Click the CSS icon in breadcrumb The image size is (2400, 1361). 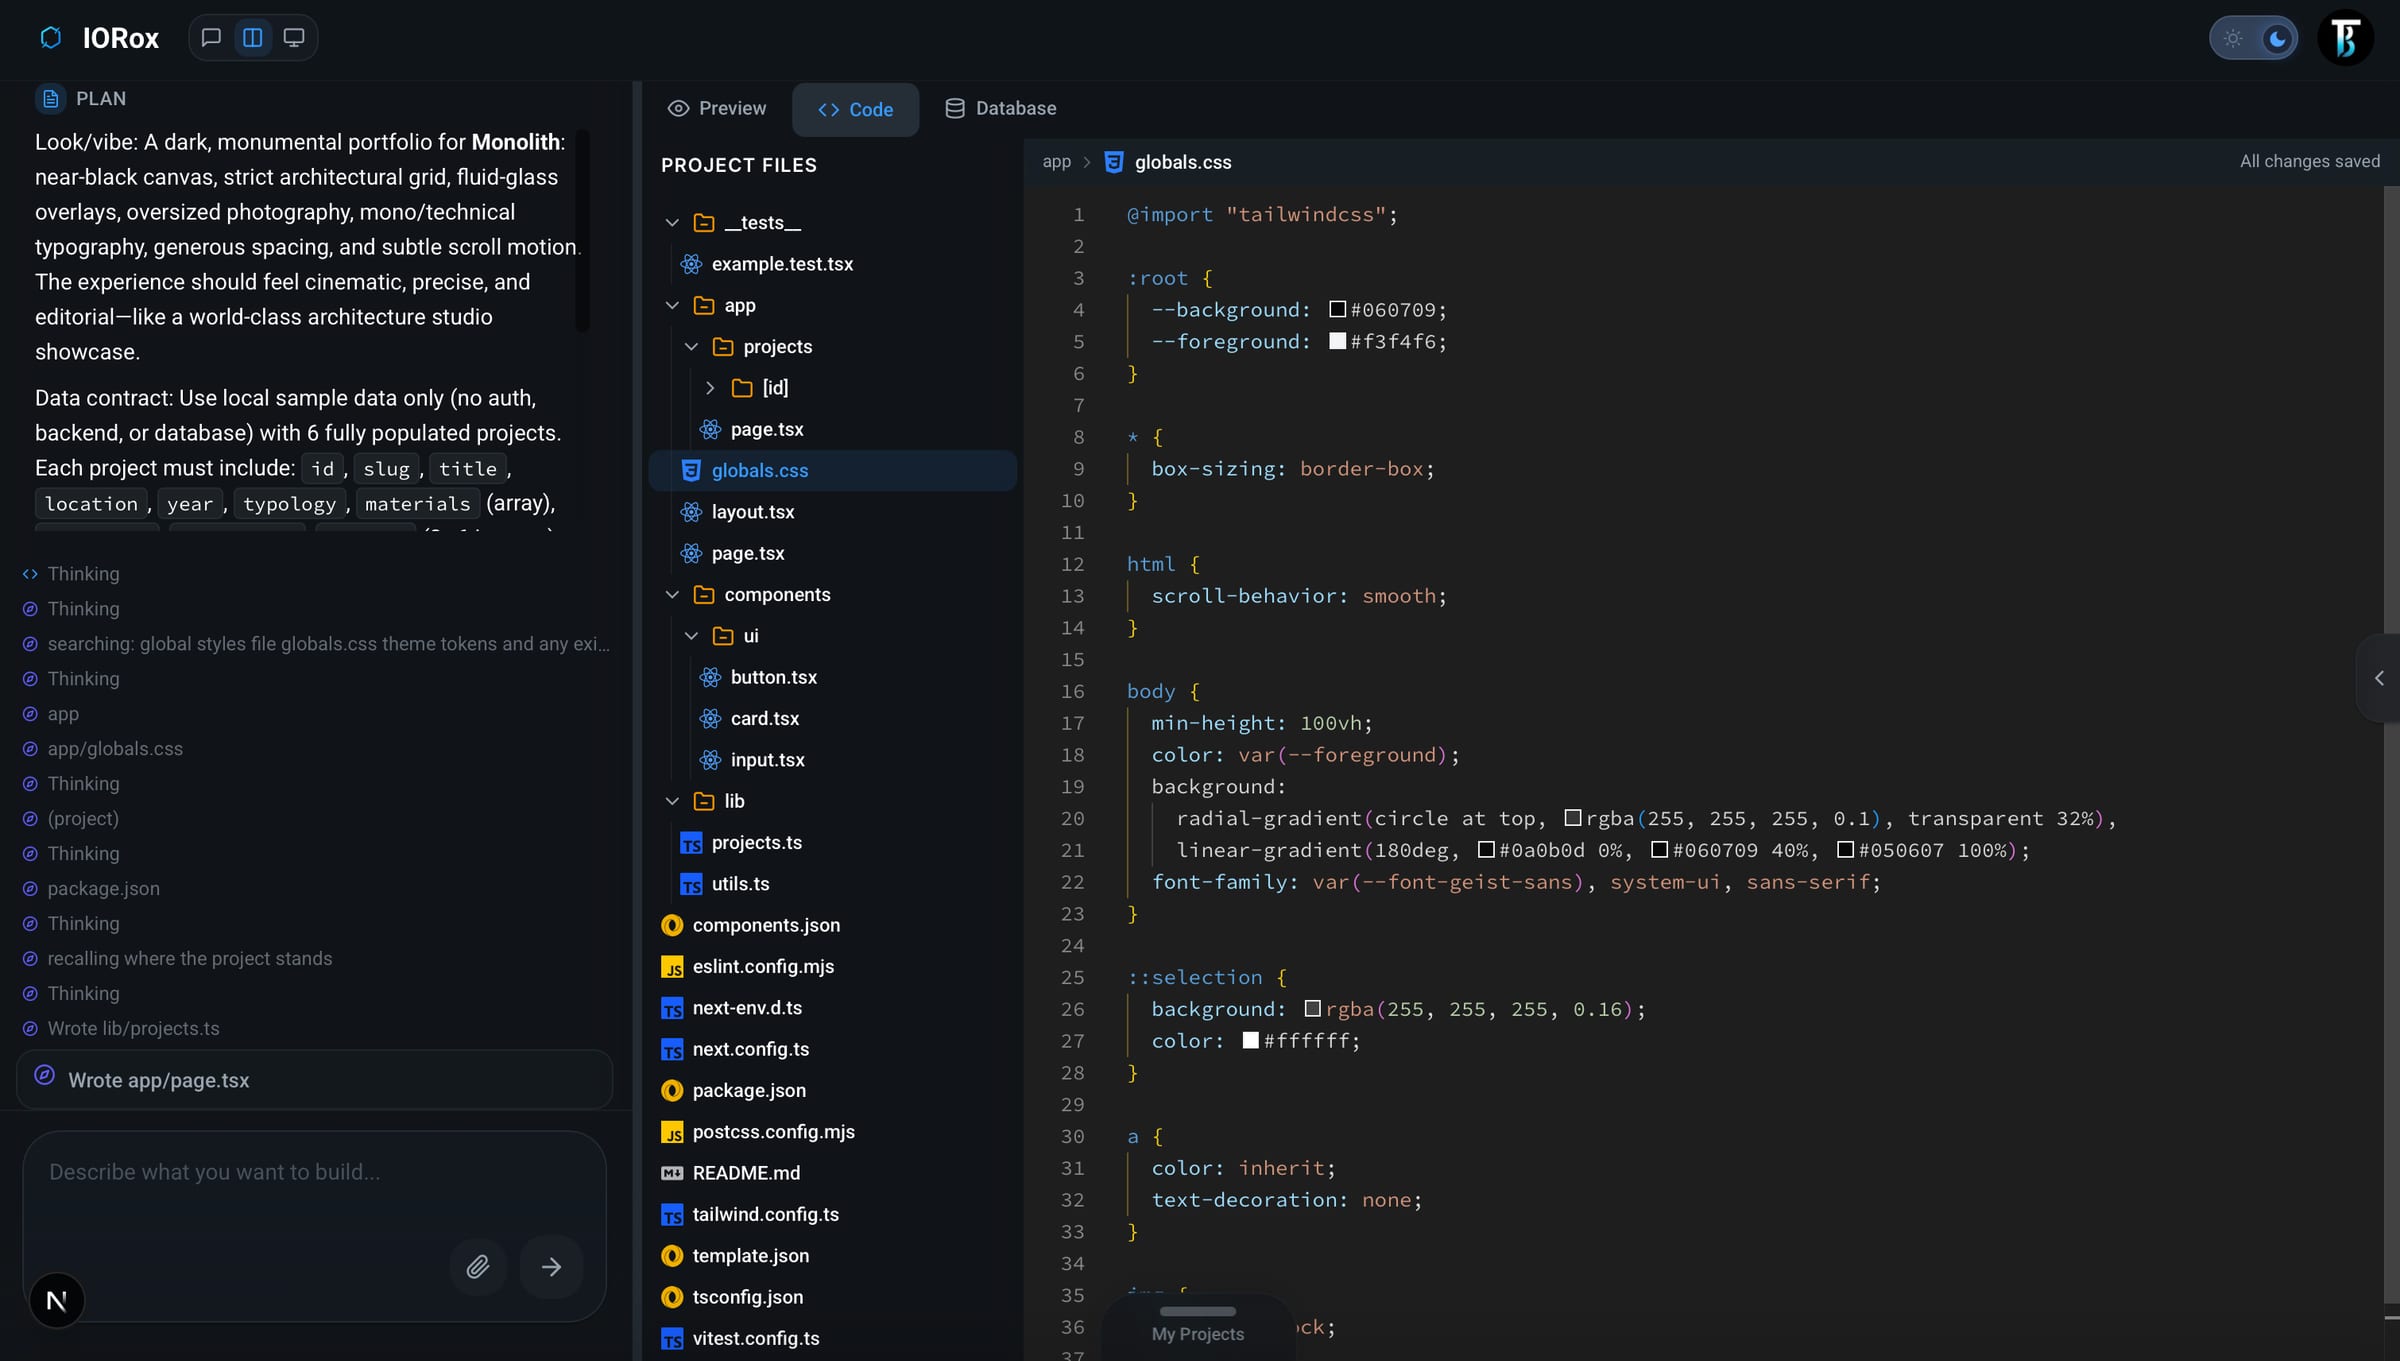point(1113,162)
